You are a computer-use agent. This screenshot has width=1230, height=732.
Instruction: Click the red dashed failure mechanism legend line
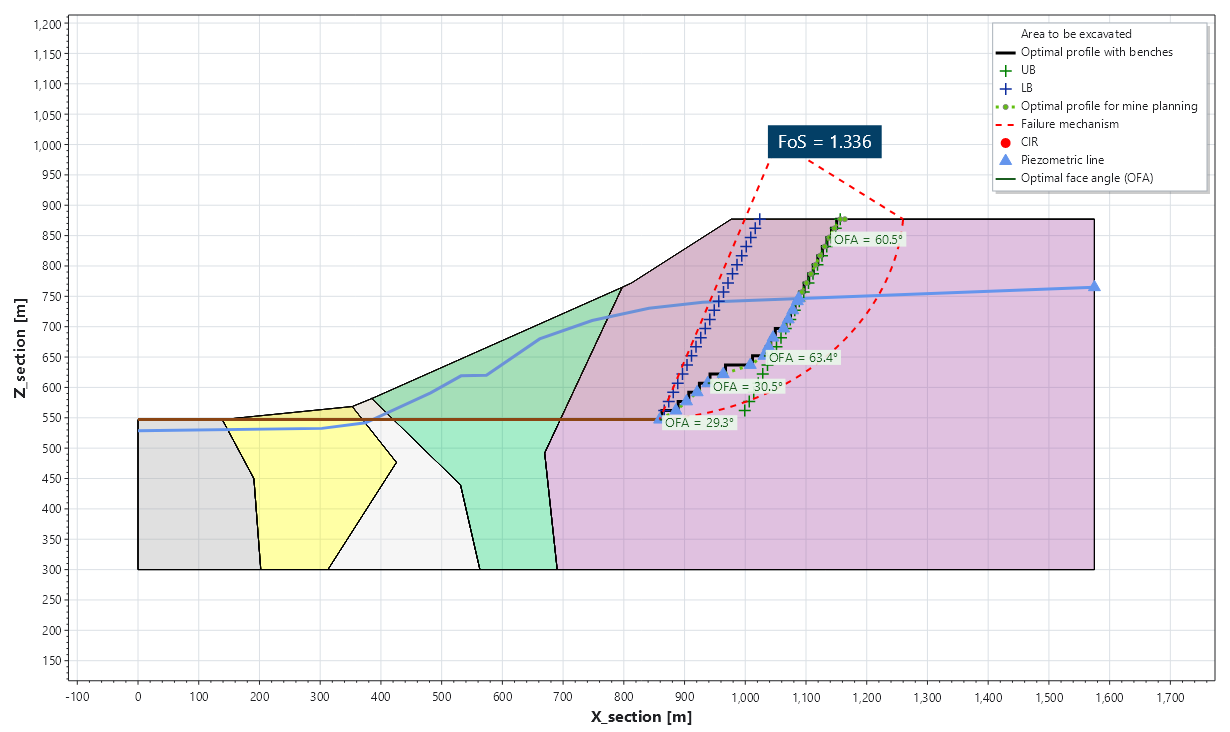(1007, 124)
